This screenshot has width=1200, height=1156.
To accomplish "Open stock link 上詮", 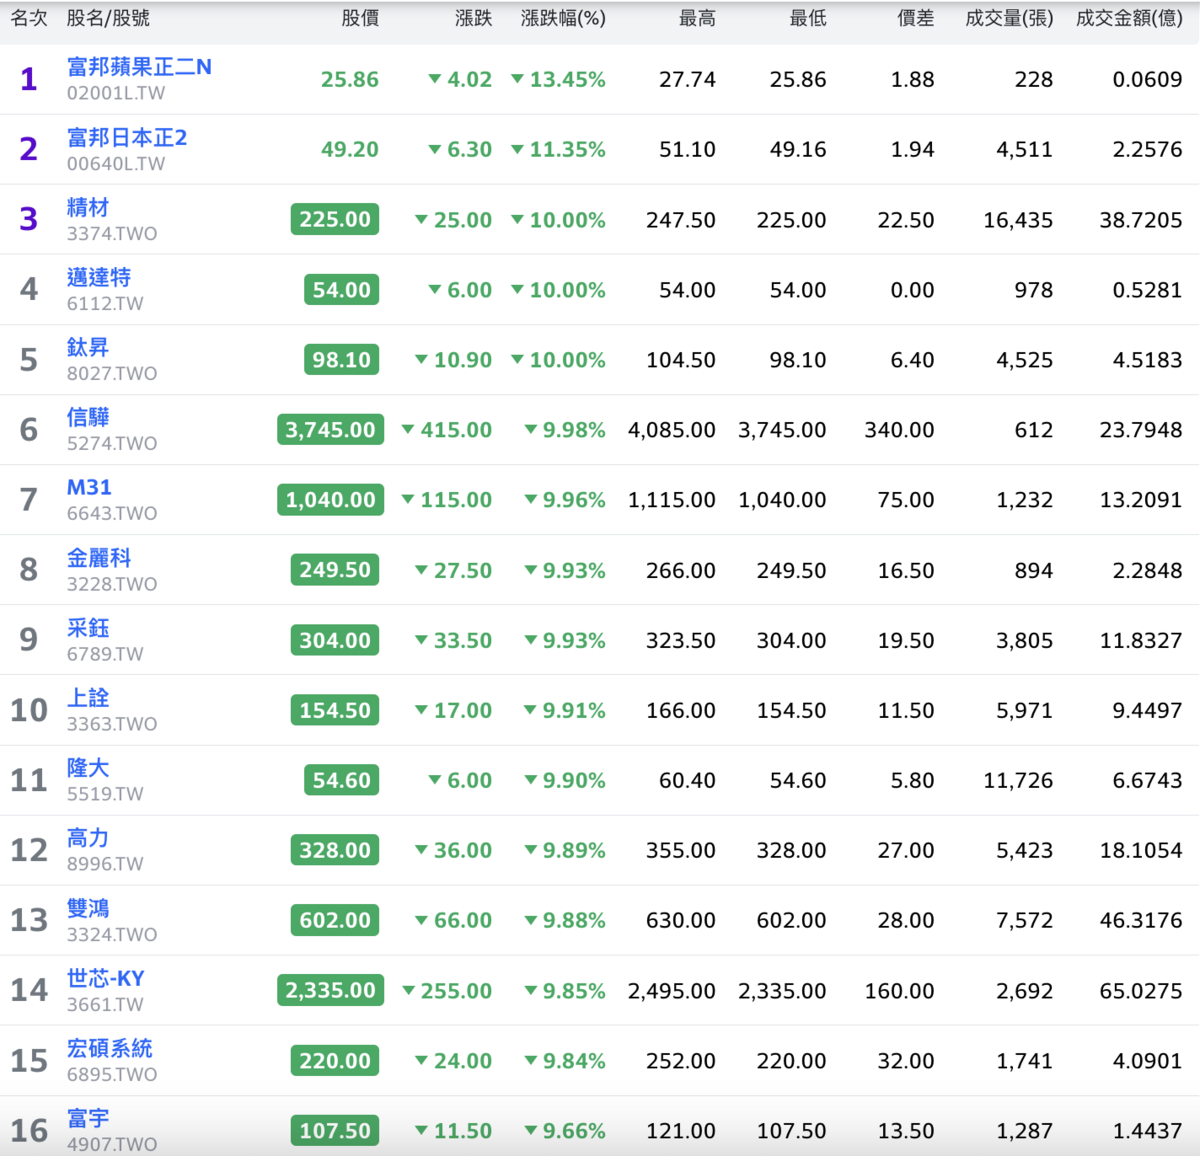I will (x=88, y=698).
